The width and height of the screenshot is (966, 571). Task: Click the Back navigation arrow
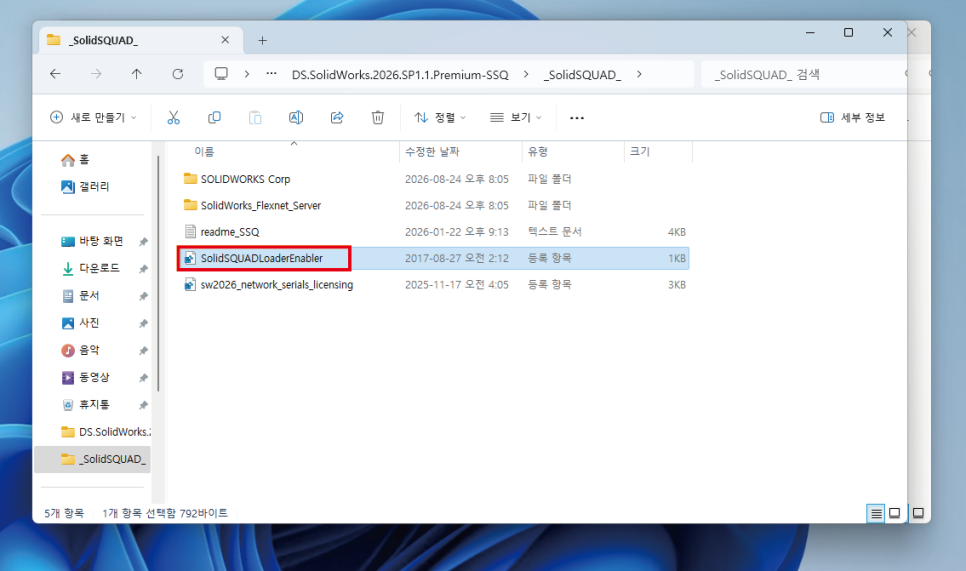coord(55,74)
